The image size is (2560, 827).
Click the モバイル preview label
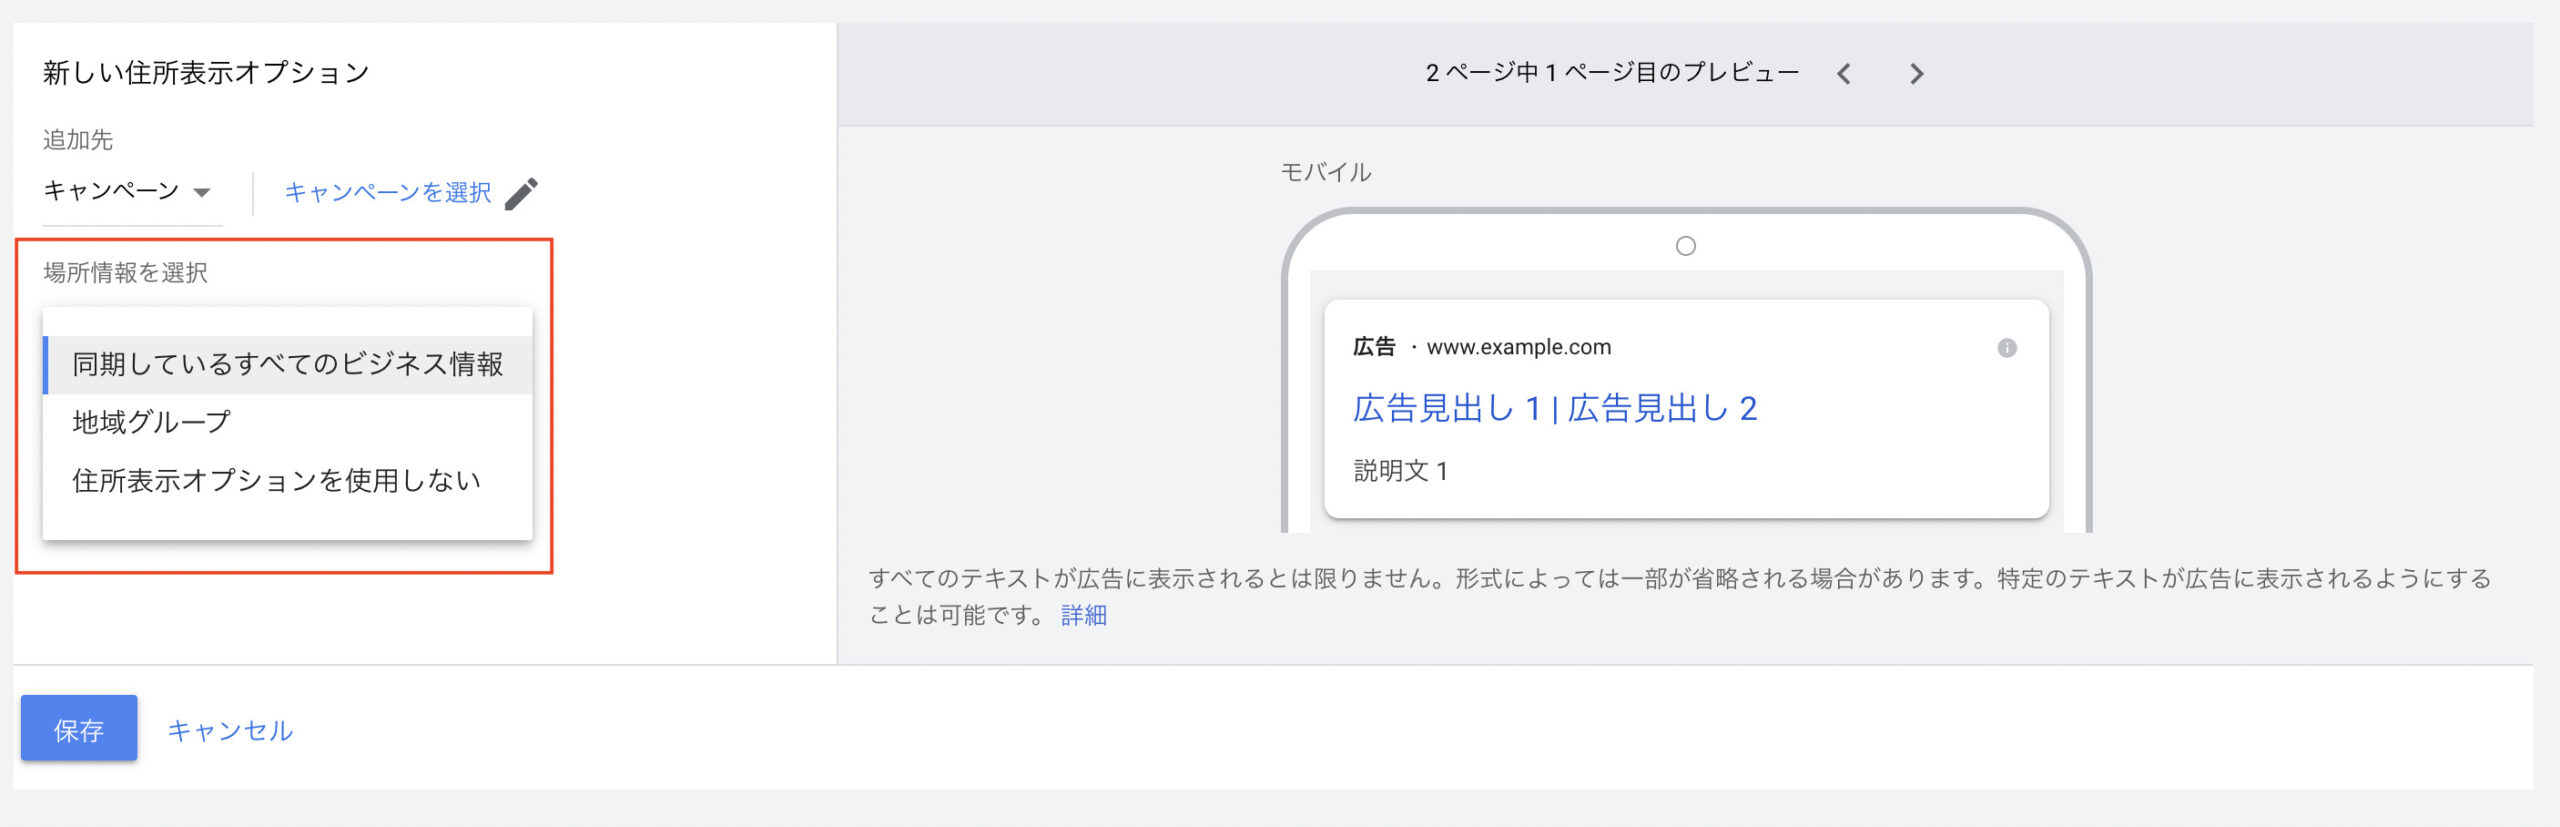tap(1325, 172)
